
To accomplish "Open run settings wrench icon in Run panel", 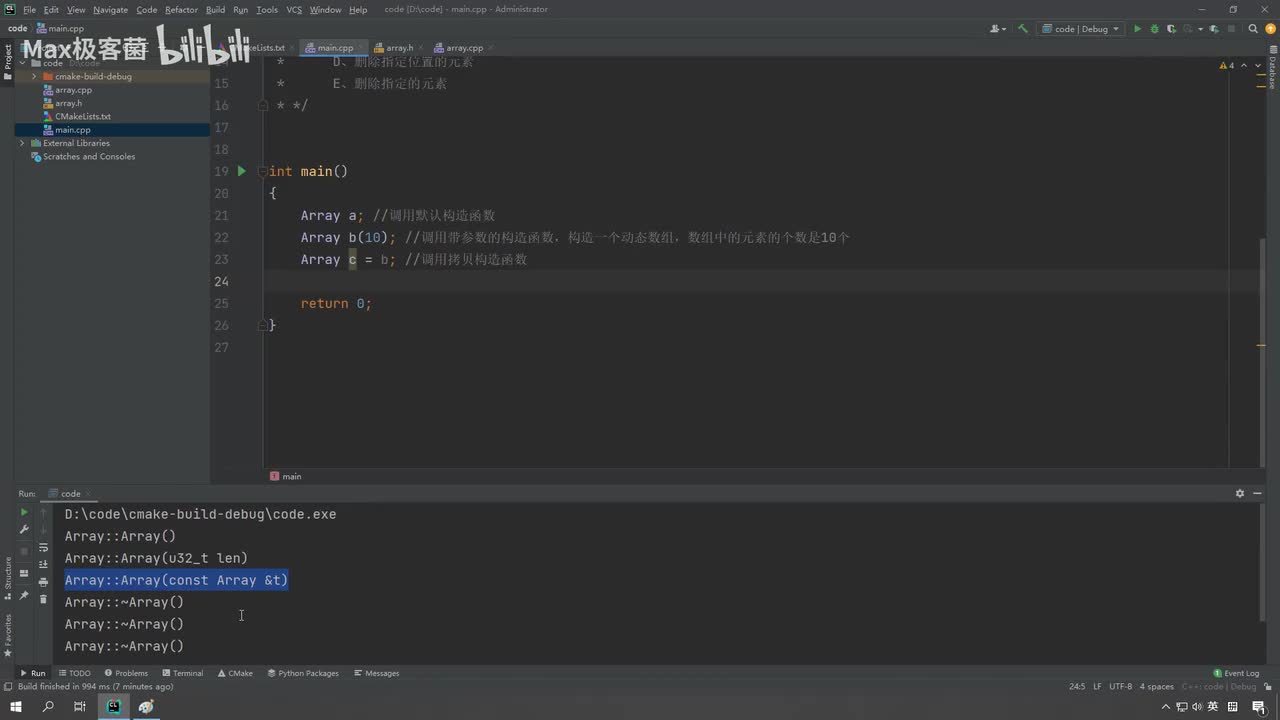I will [24, 529].
